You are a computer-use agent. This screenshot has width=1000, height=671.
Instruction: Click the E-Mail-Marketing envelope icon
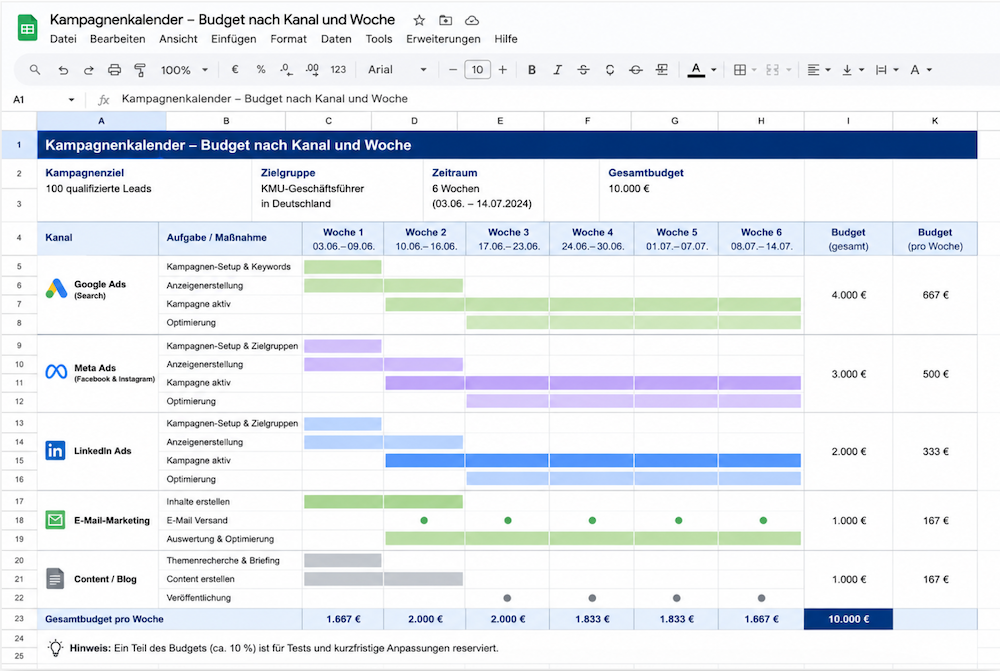[x=55, y=520]
